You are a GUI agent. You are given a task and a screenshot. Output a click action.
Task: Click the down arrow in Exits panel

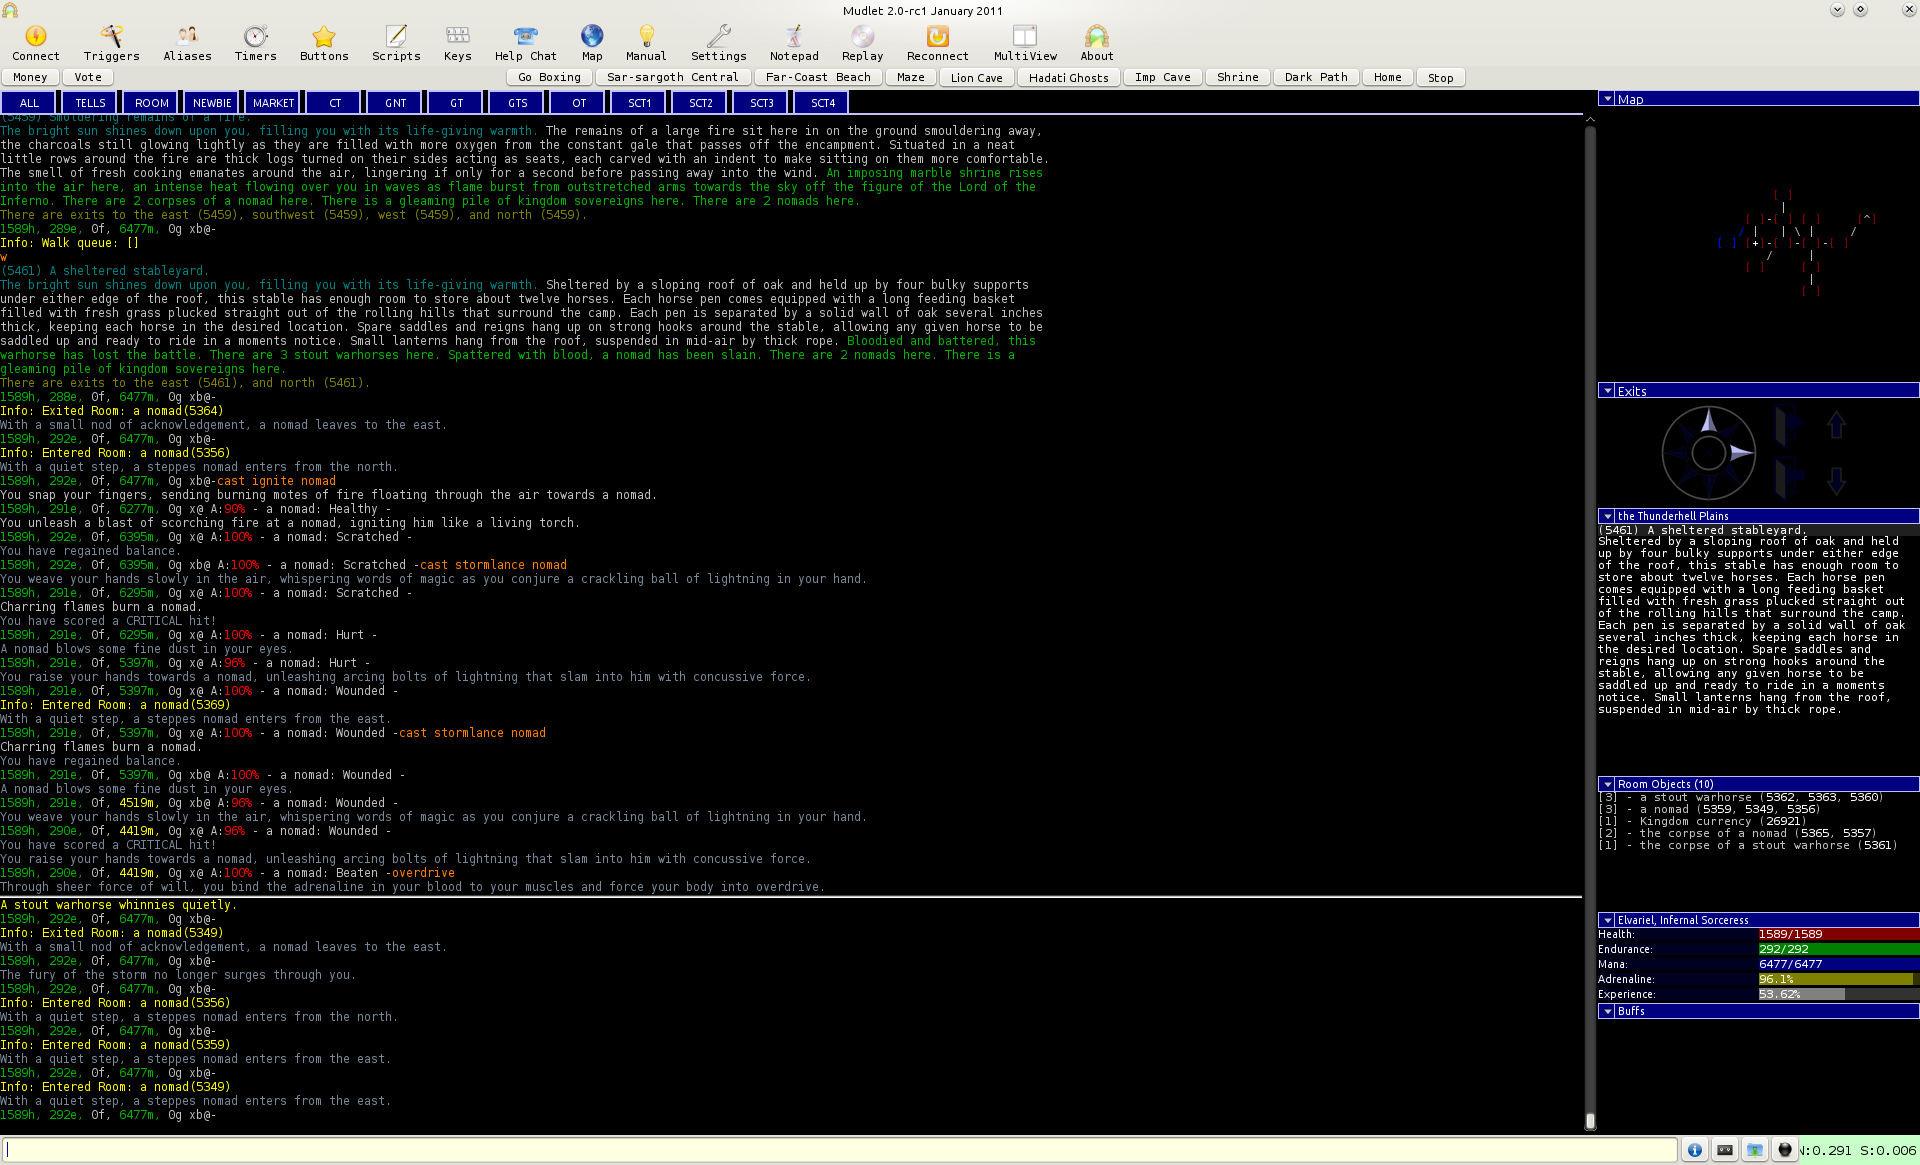coord(1836,481)
